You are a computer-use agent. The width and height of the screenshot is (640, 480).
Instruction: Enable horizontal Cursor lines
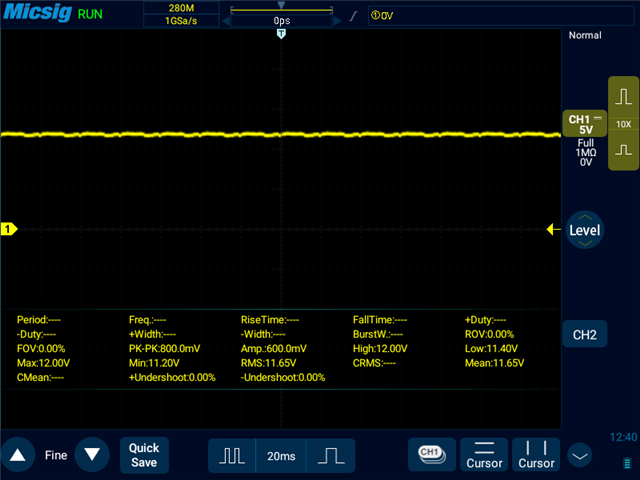[484, 455]
